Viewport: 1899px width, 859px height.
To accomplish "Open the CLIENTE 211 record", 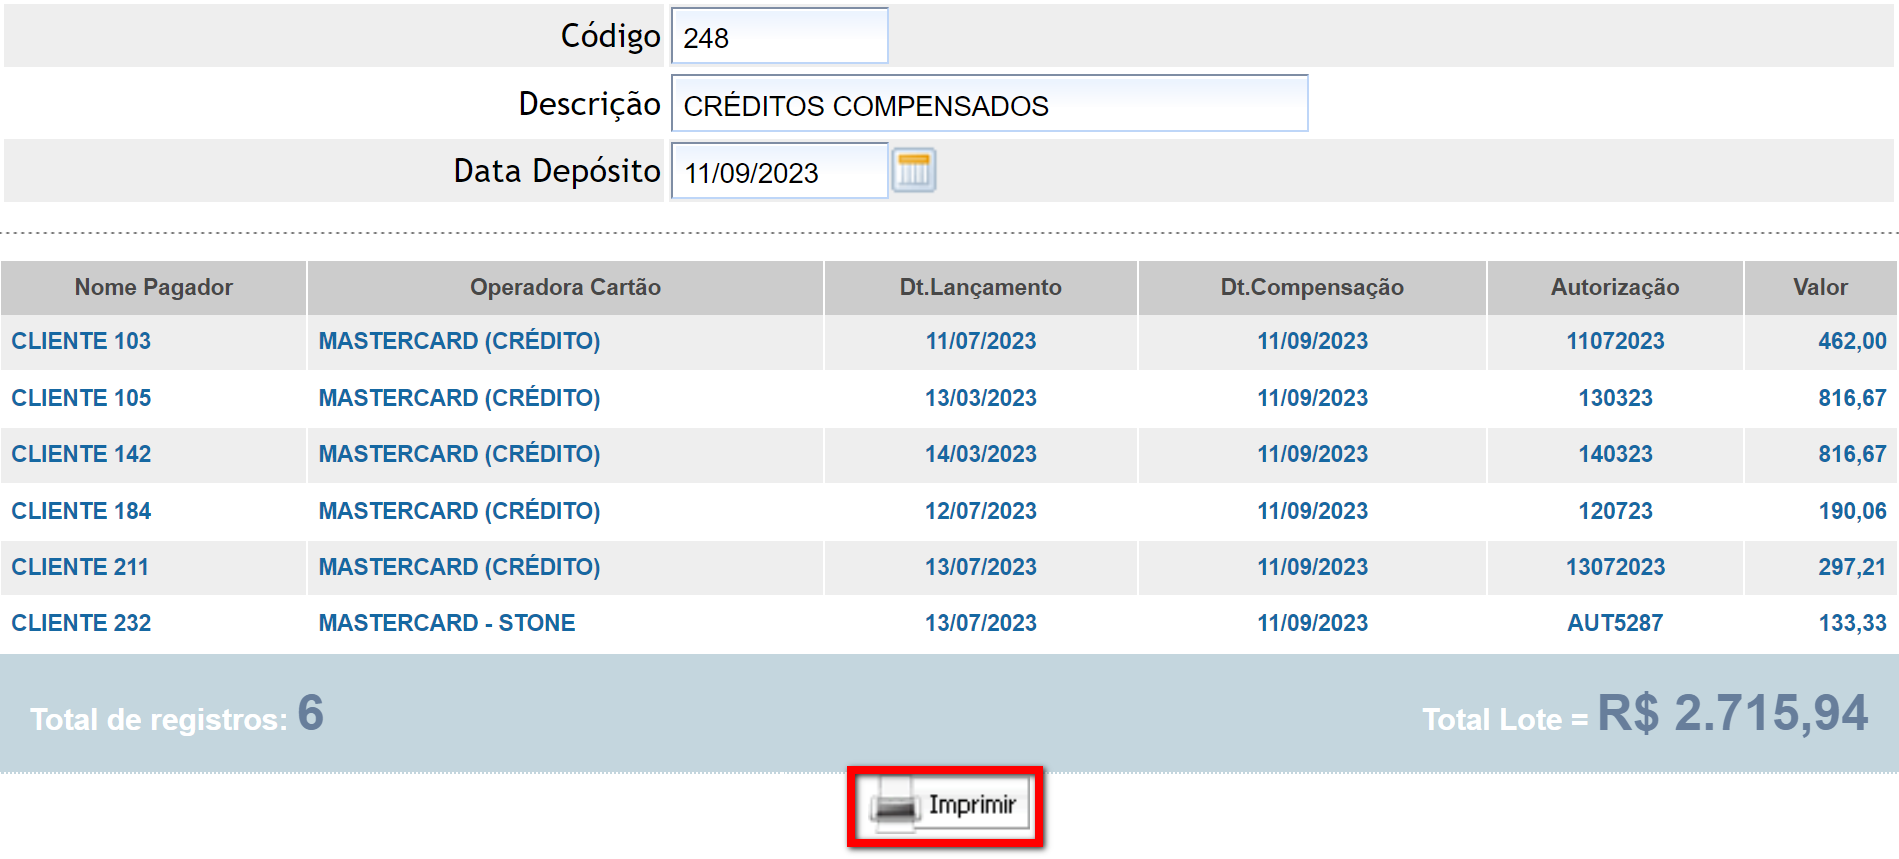I will pyautogui.click(x=80, y=567).
